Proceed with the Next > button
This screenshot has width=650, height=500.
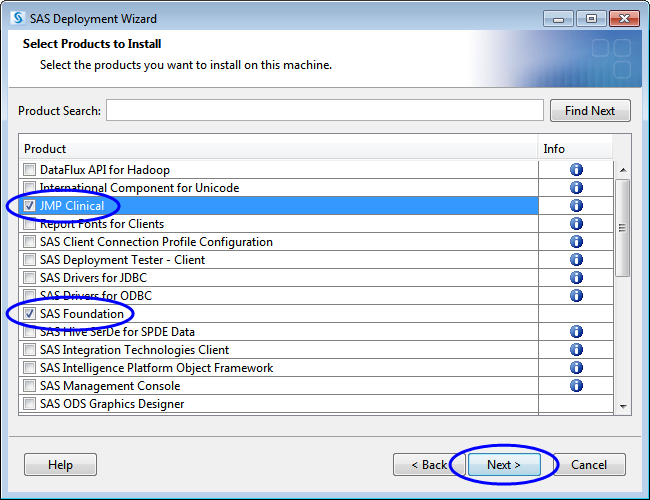504,464
